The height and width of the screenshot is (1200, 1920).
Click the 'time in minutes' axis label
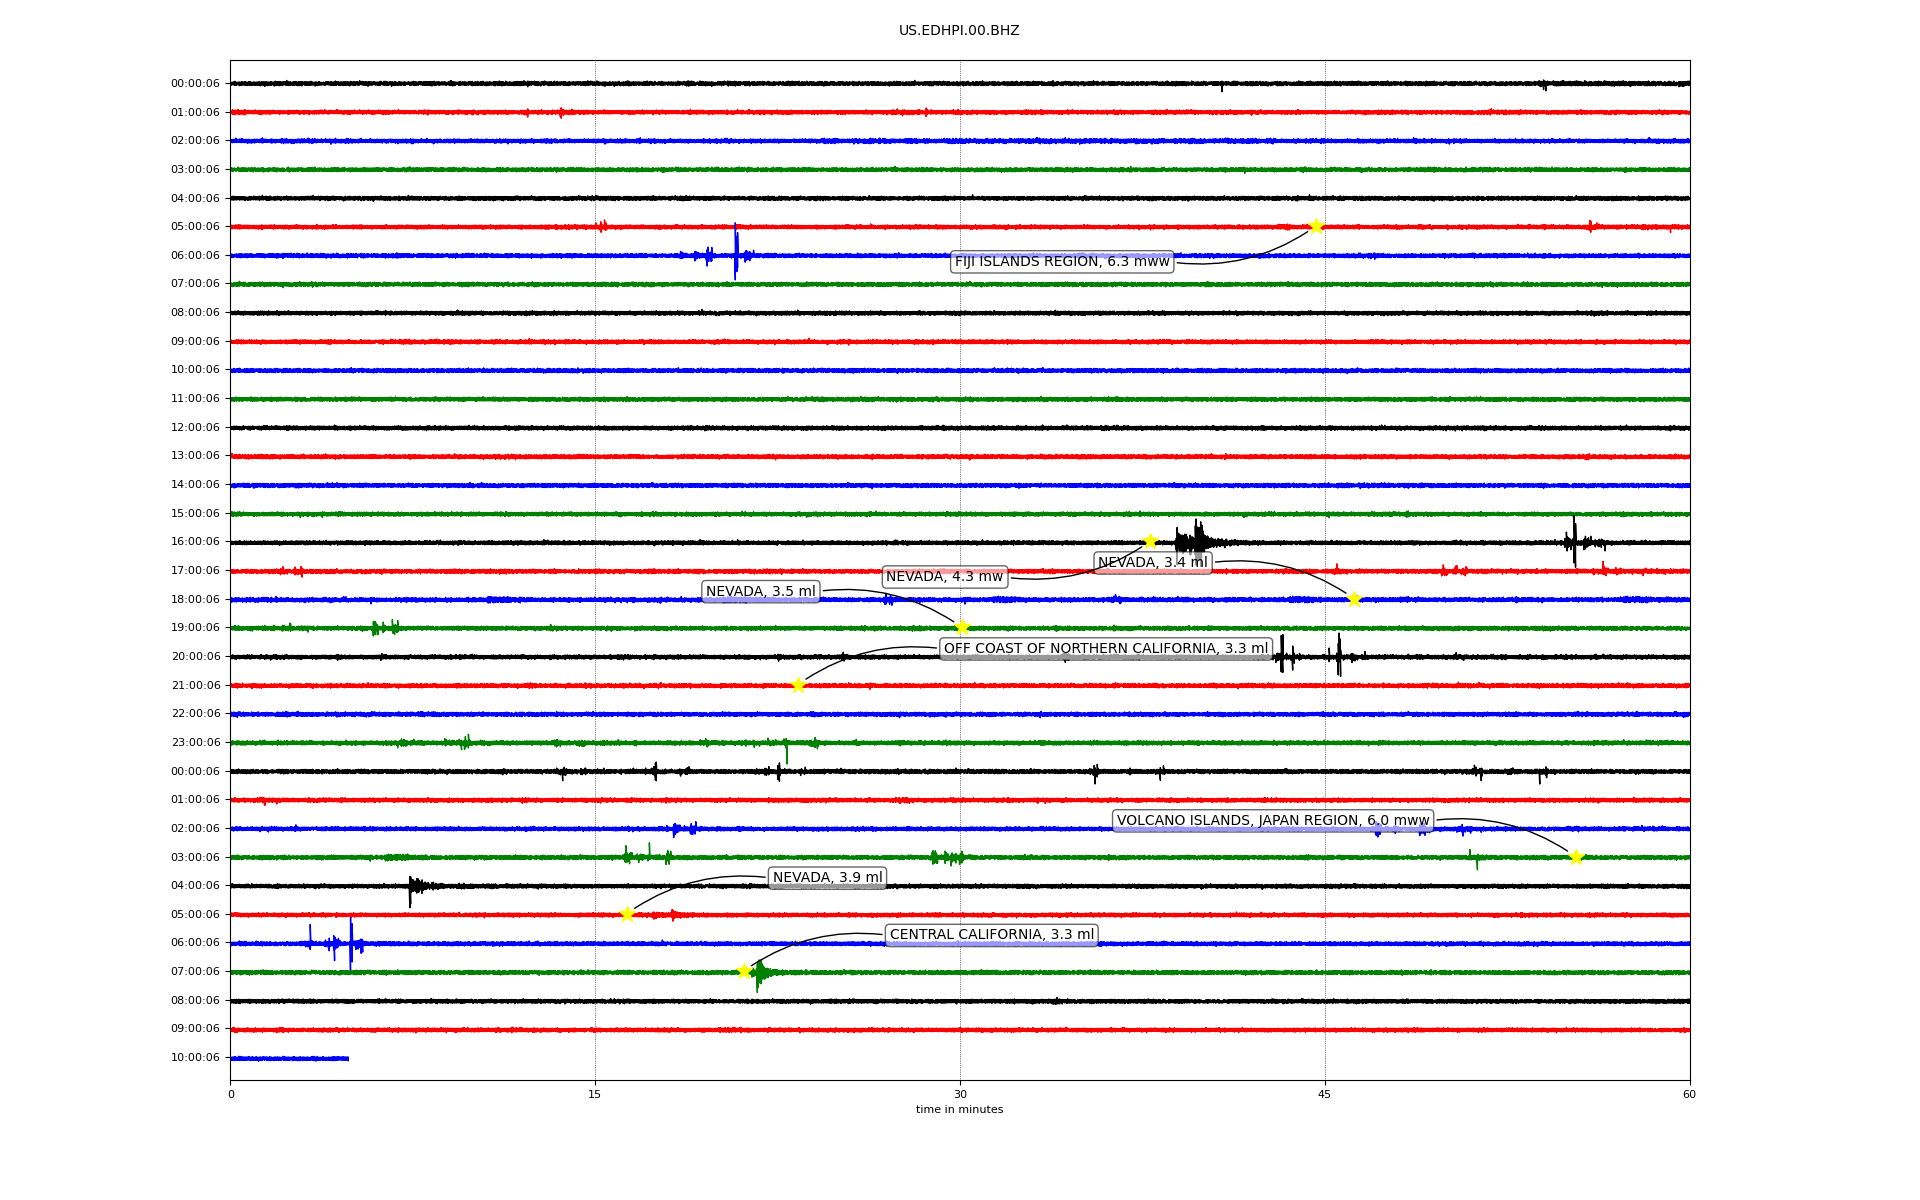pos(959,1110)
